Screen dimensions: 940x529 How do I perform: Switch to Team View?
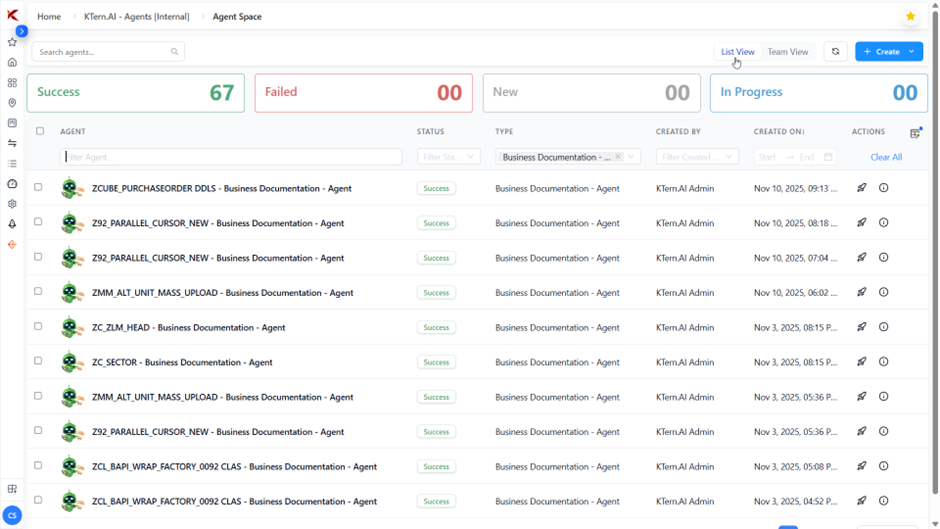(x=787, y=52)
